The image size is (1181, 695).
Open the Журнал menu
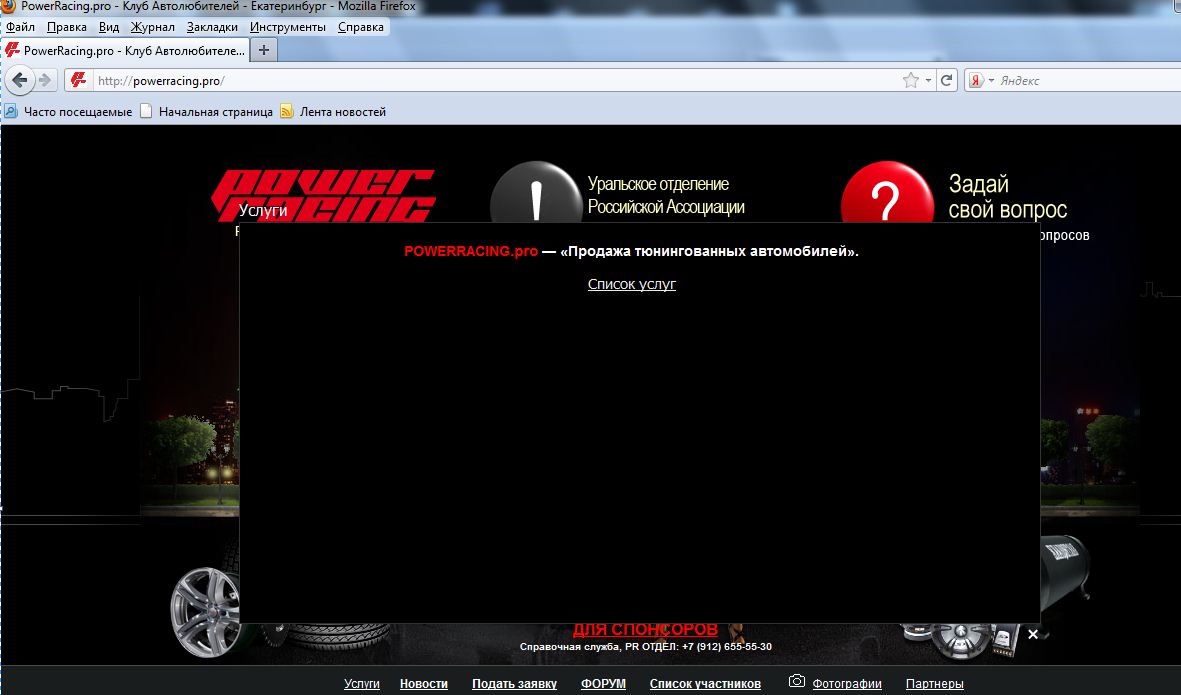pyautogui.click(x=152, y=27)
